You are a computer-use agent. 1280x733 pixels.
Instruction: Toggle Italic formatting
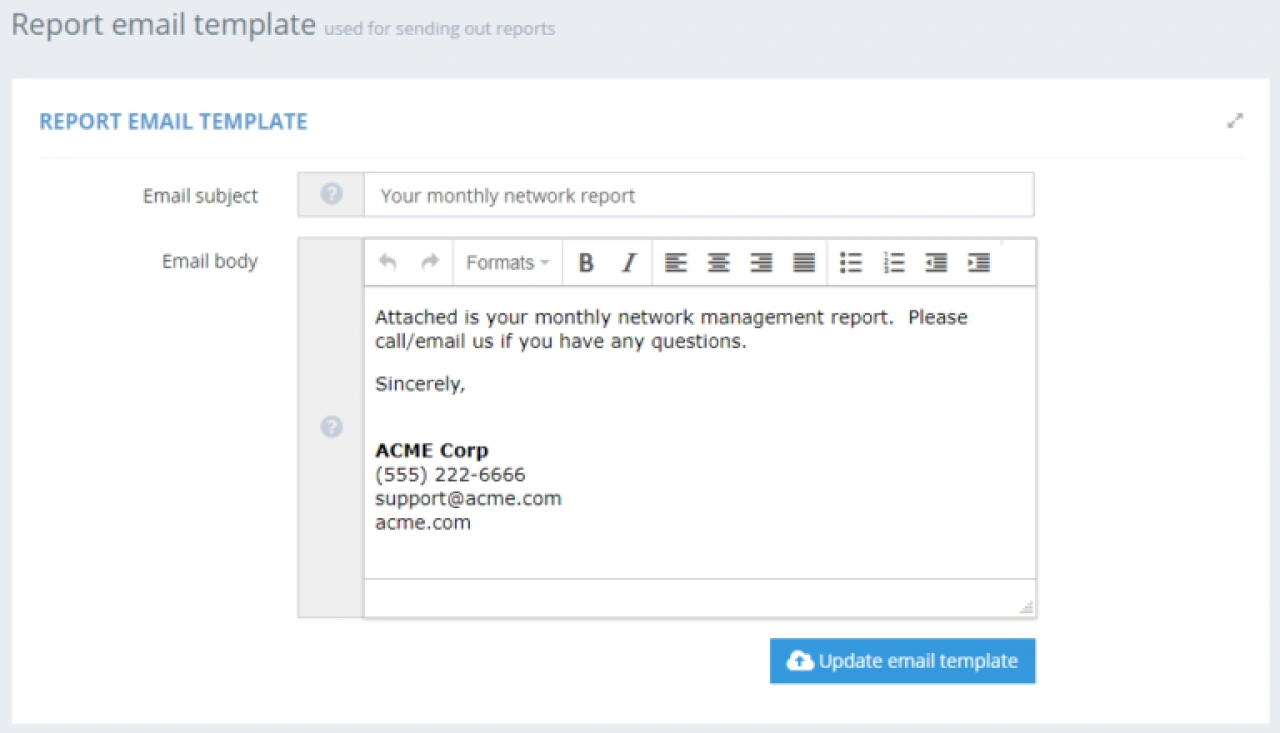pos(628,262)
